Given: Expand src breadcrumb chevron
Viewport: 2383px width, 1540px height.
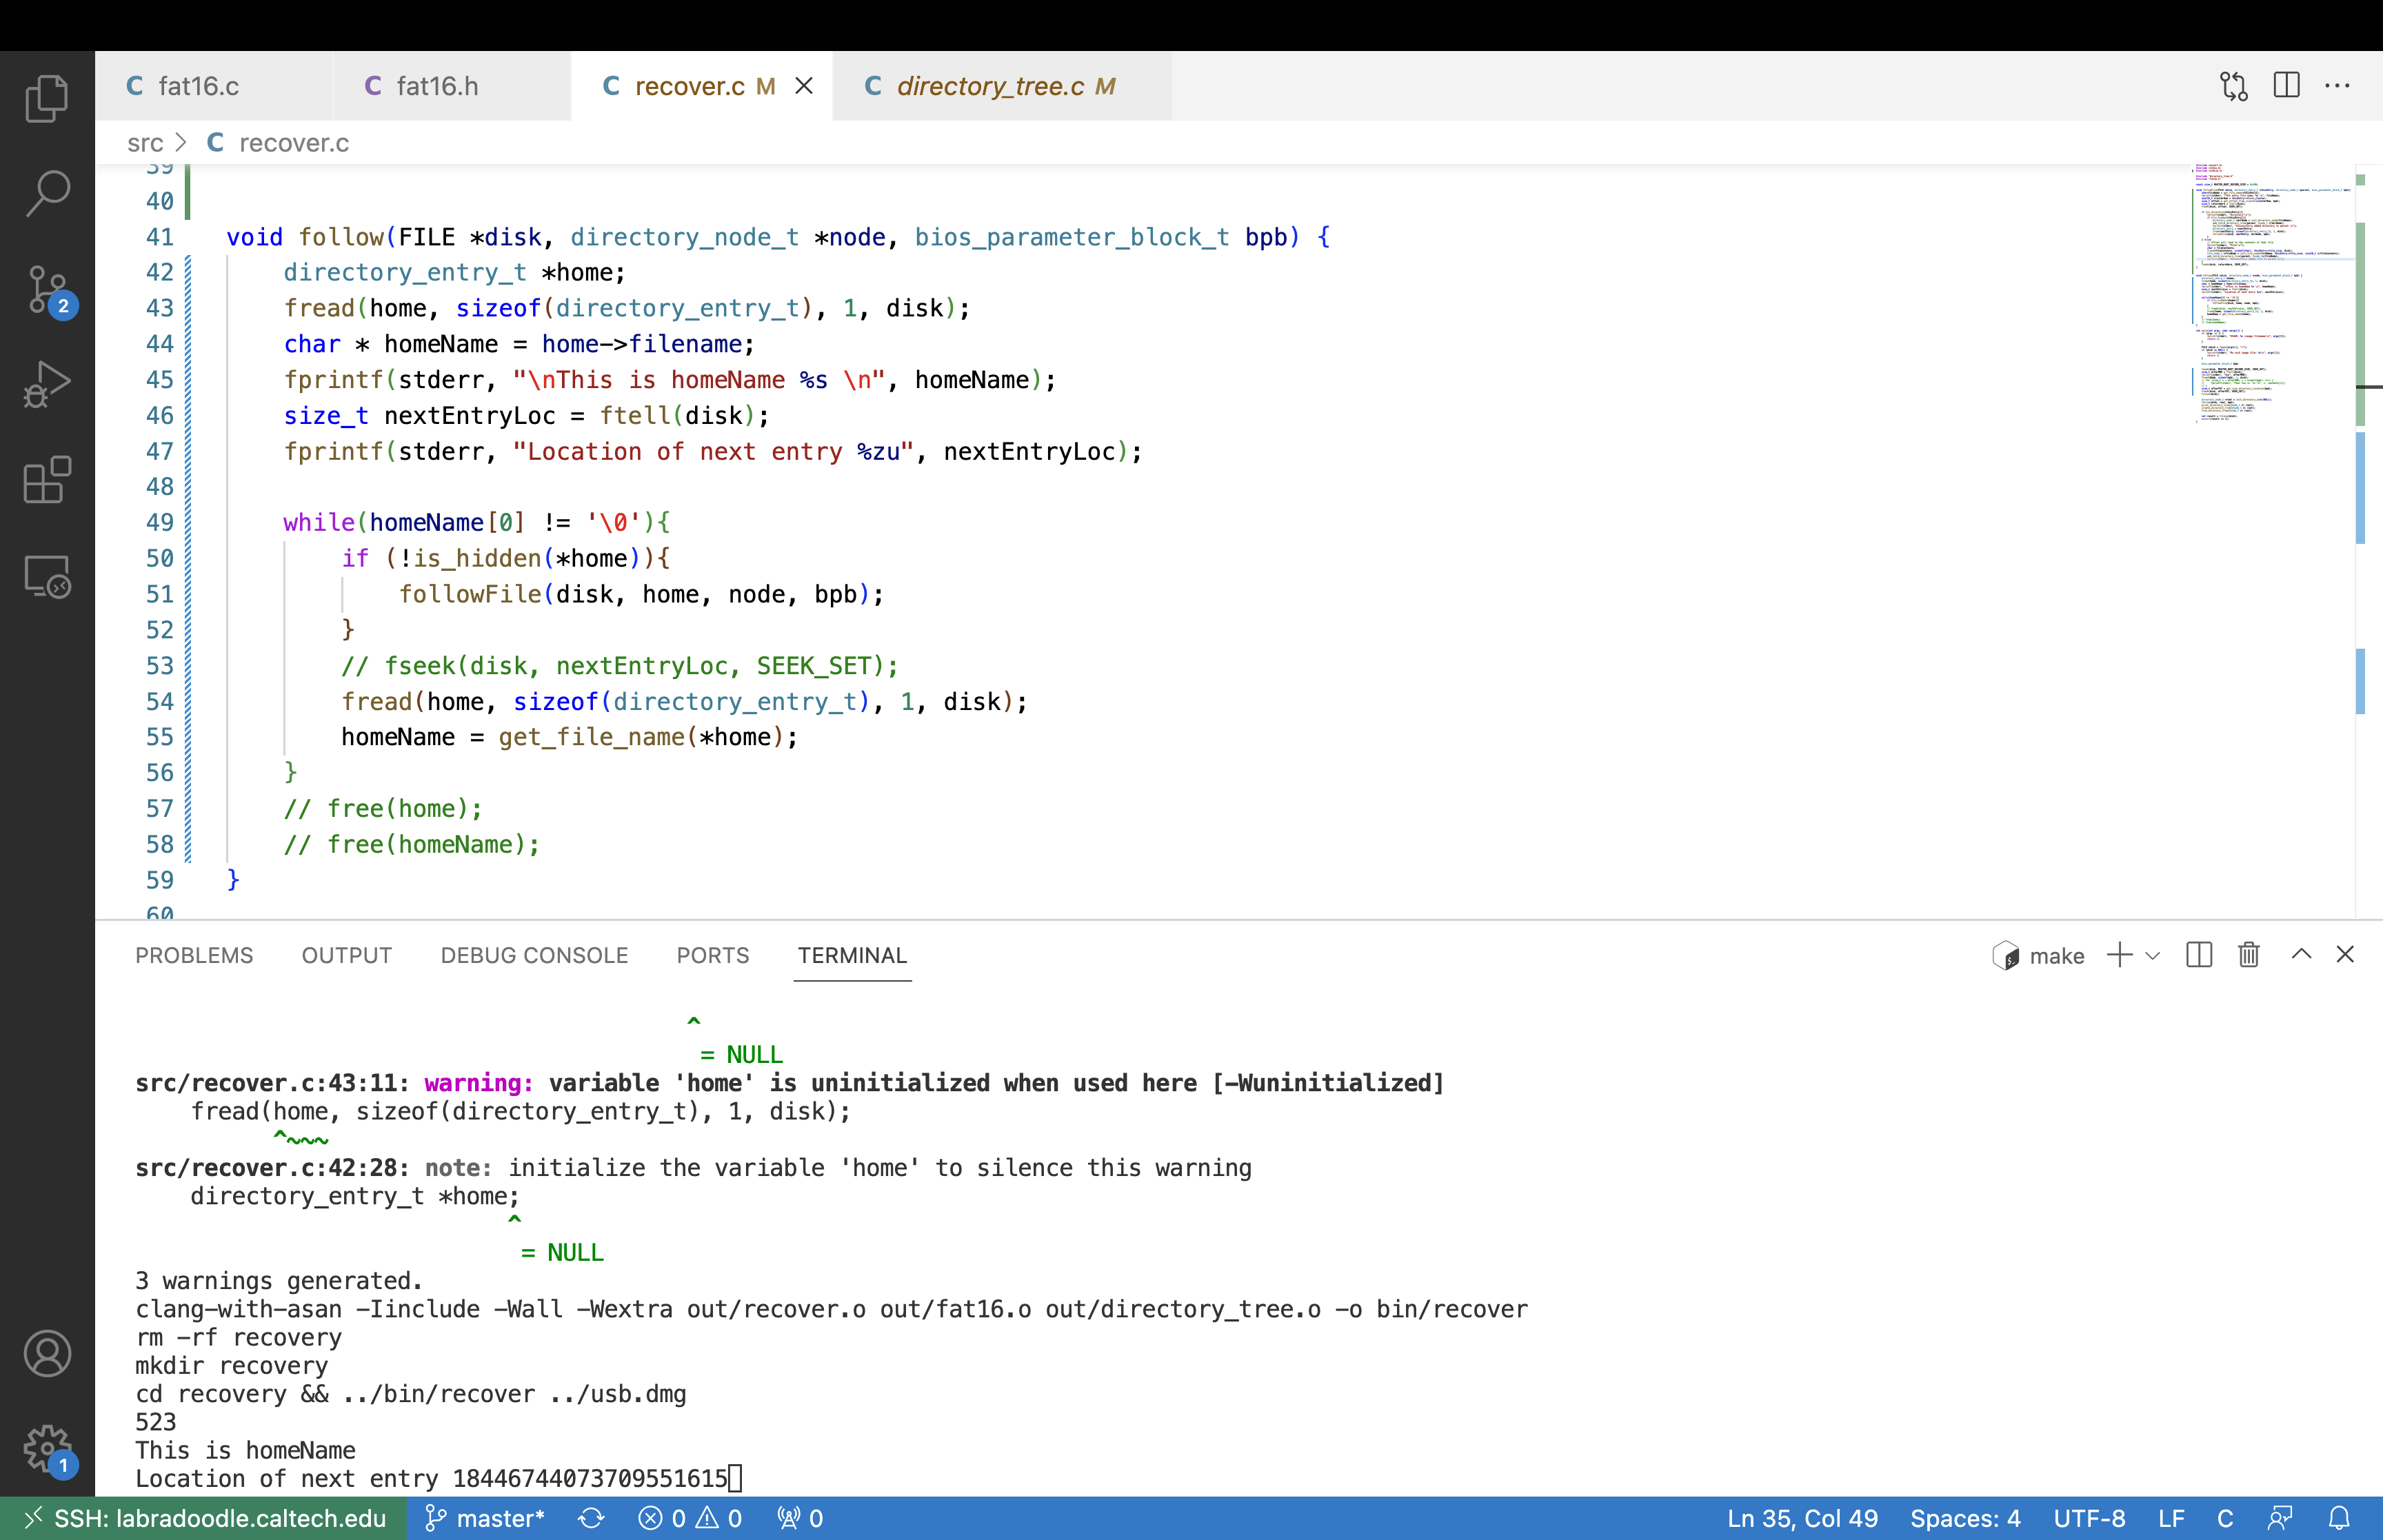Looking at the screenshot, I should [181, 143].
